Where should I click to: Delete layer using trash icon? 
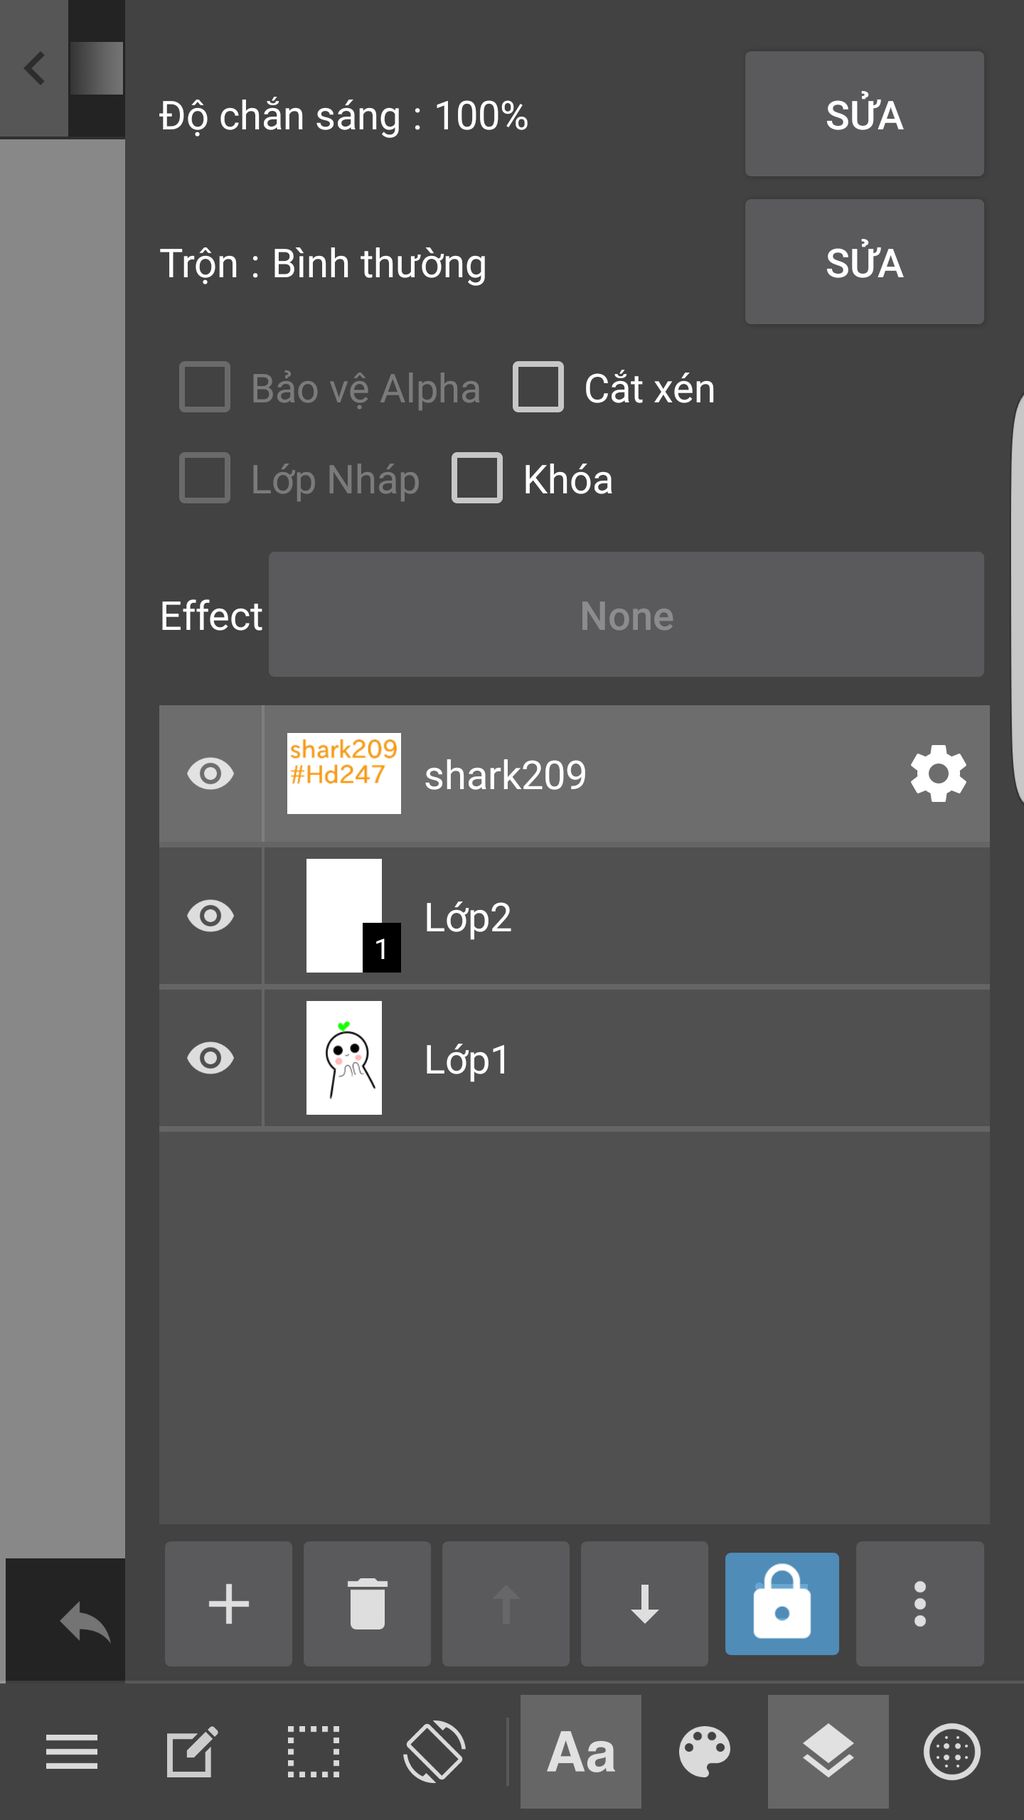[x=367, y=1604]
